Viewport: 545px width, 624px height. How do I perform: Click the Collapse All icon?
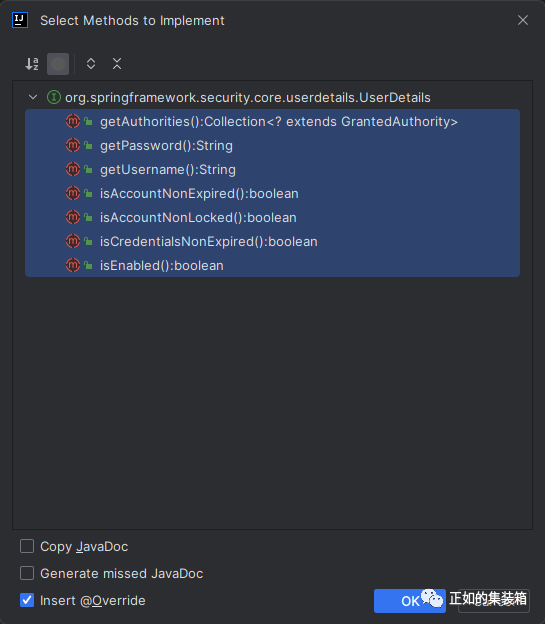point(117,64)
